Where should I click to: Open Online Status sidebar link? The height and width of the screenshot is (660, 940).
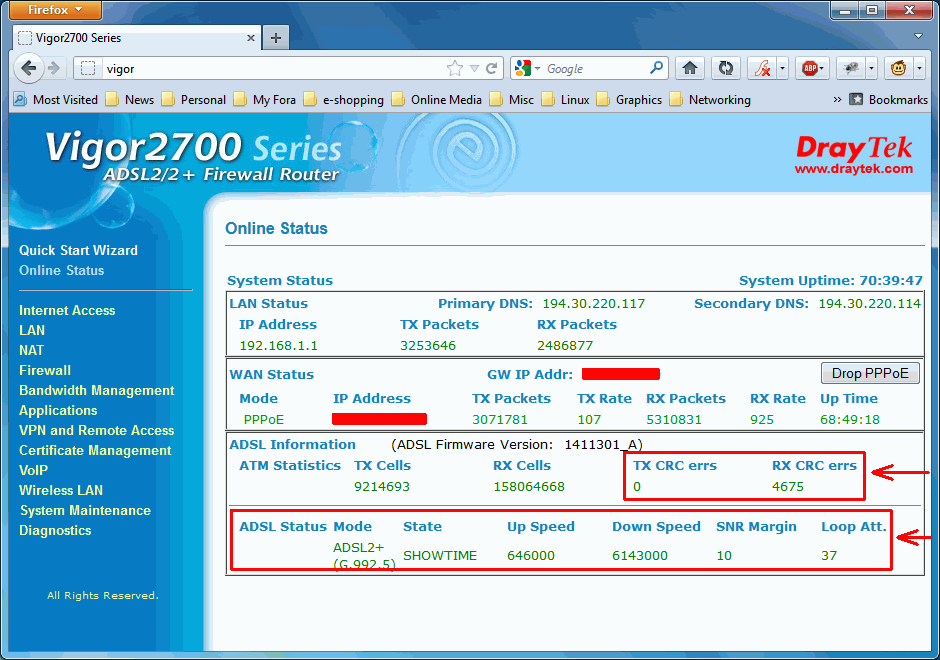pos(61,270)
